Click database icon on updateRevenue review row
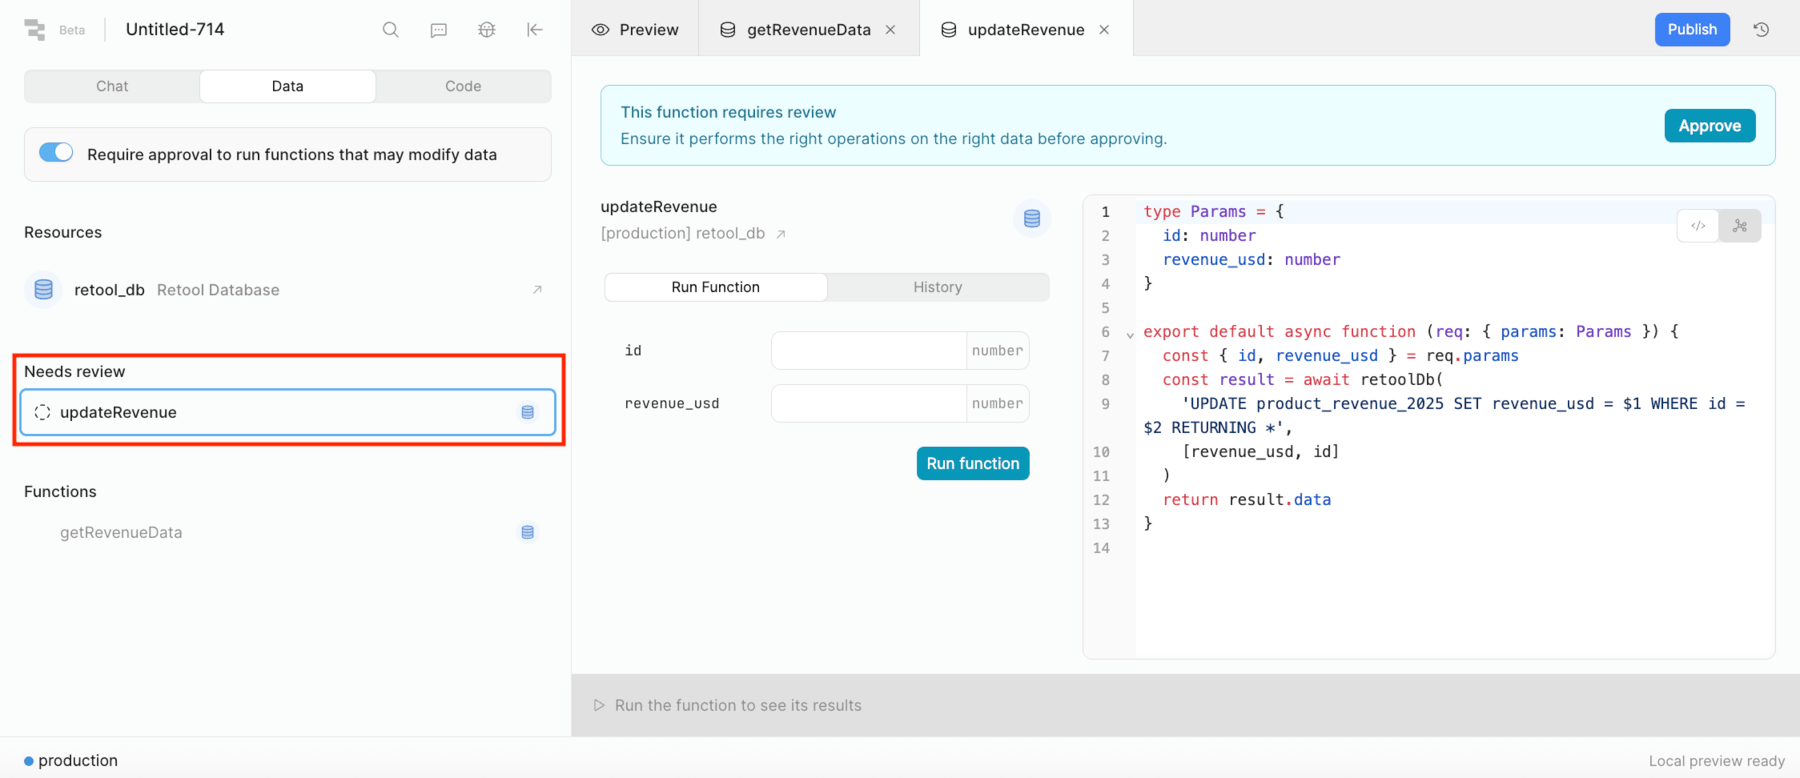The image size is (1800, 778). coord(527,412)
